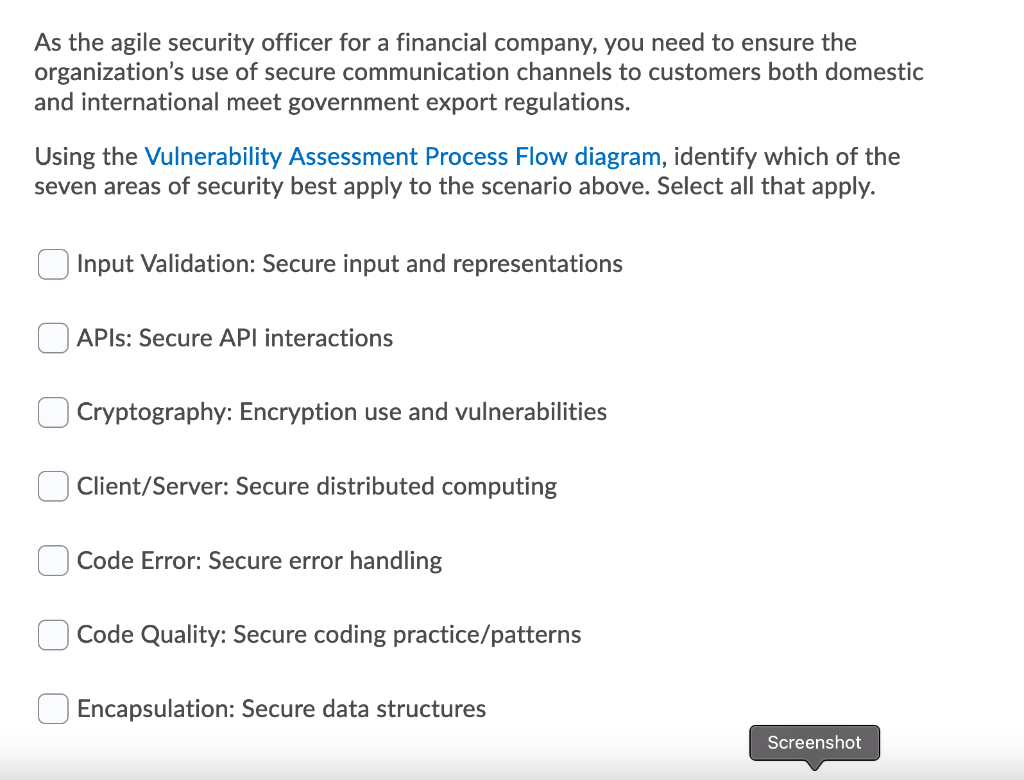Click the Code Quality answer text label

coord(329,635)
